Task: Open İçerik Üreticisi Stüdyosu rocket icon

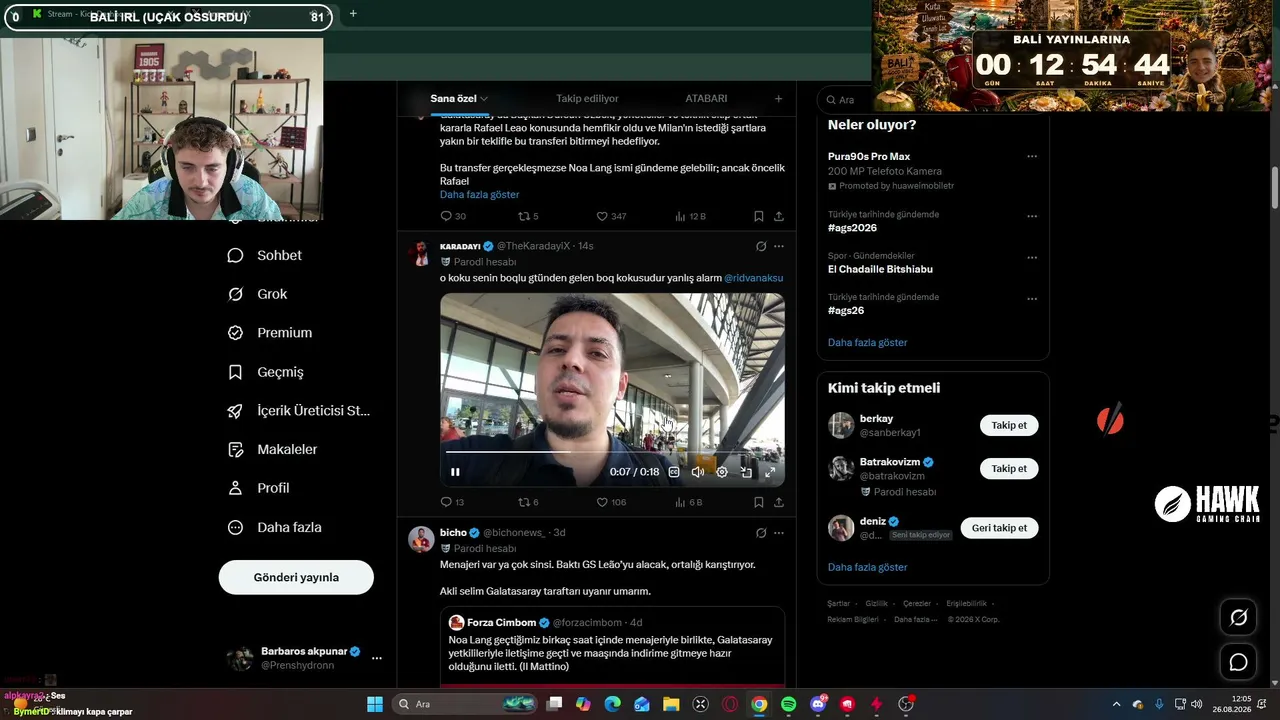Action: (x=235, y=411)
